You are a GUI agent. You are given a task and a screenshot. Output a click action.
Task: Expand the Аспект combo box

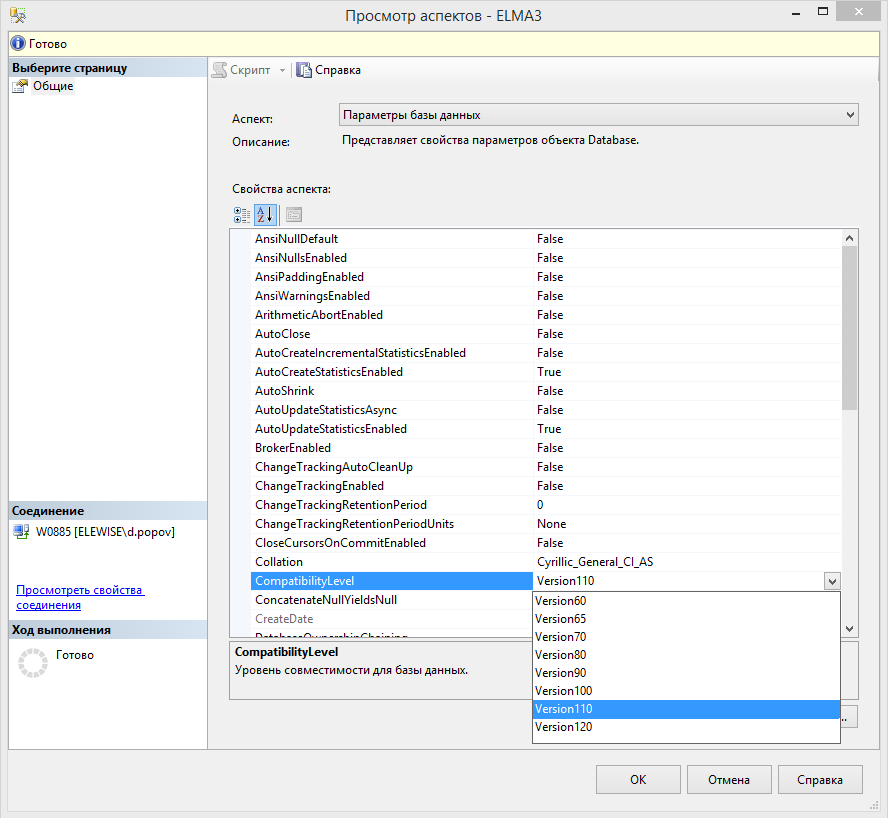850,115
